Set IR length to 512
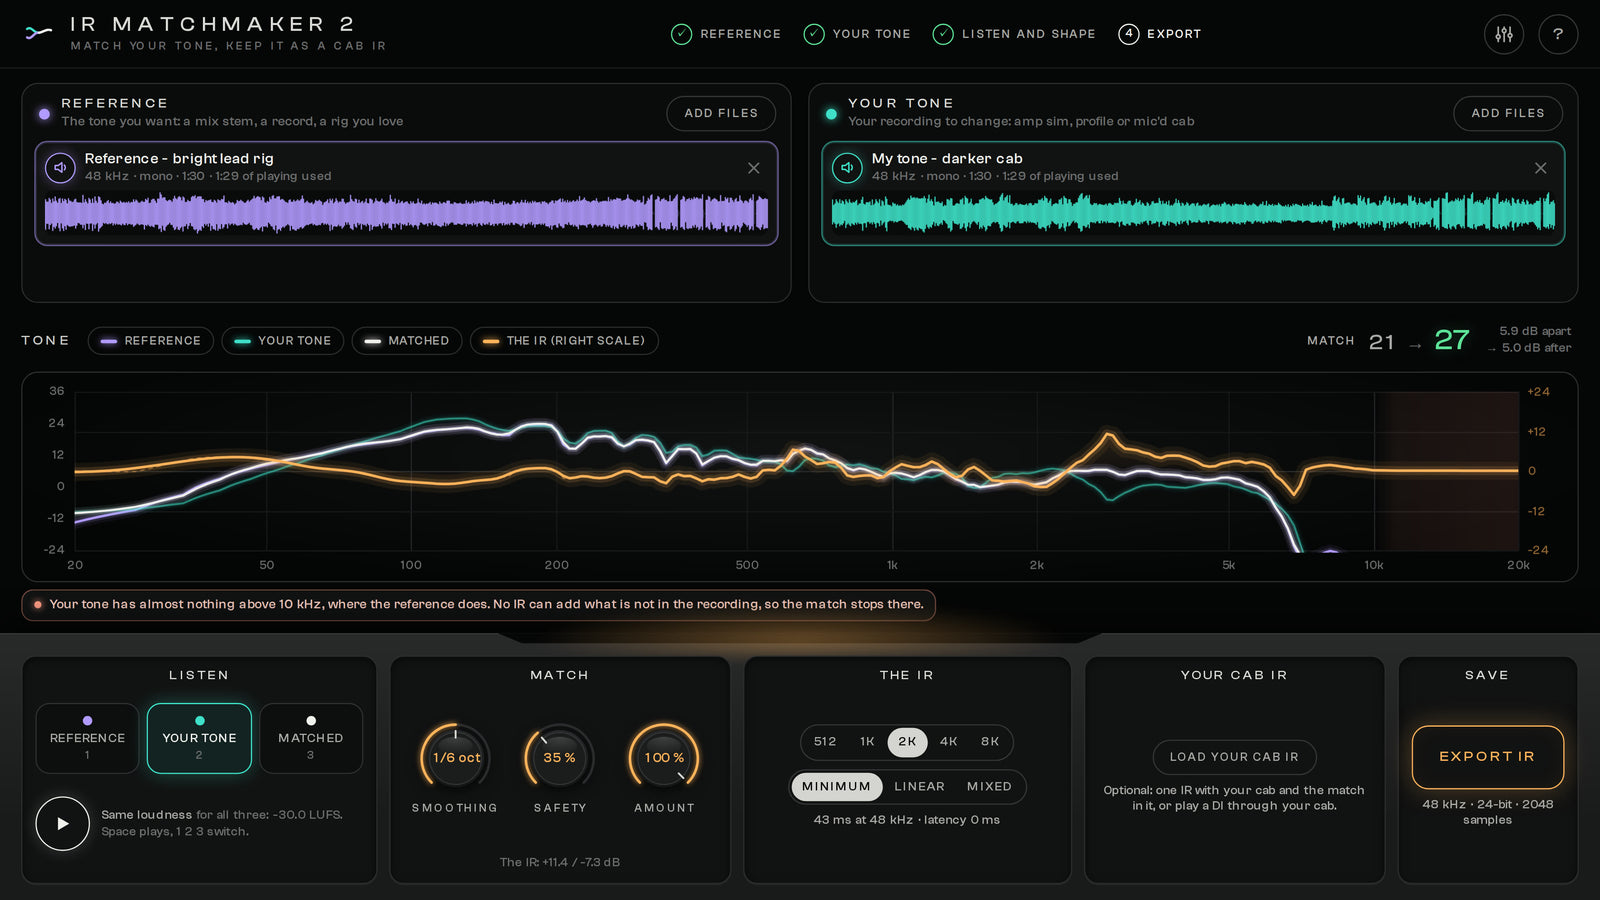This screenshot has width=1600, height=900. pyautogui.click(x=825, y=742)
